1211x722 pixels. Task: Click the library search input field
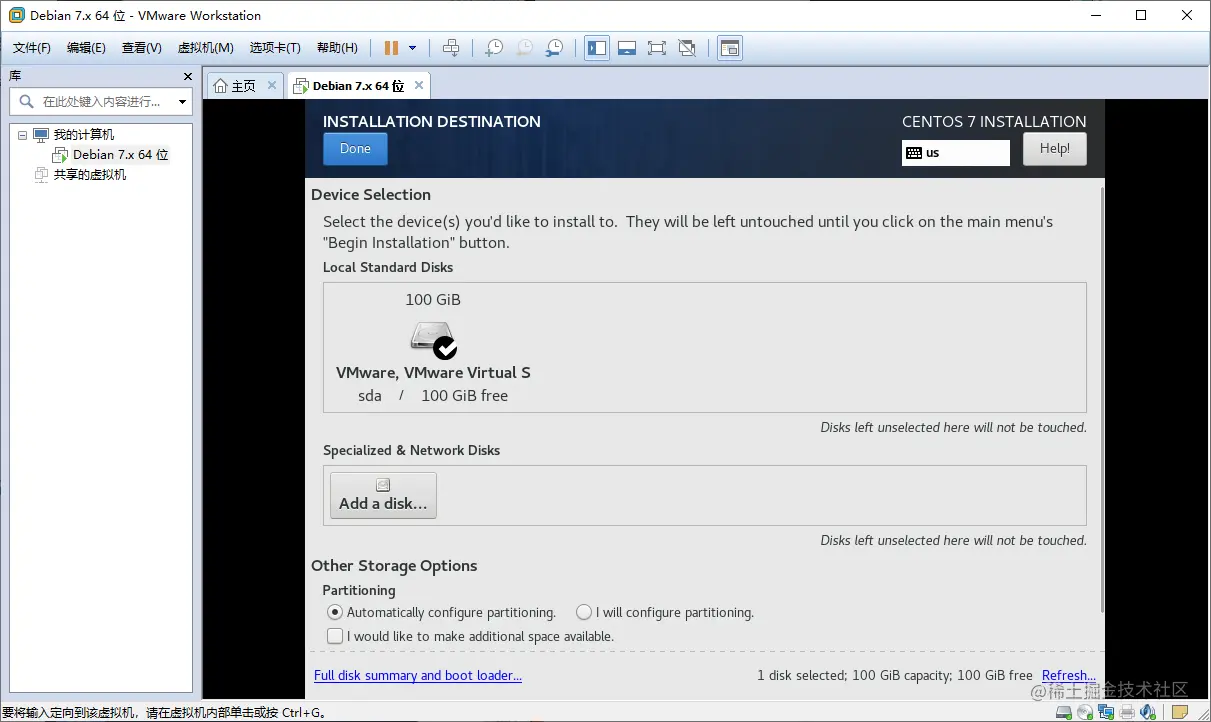click(x=100, y=102)
